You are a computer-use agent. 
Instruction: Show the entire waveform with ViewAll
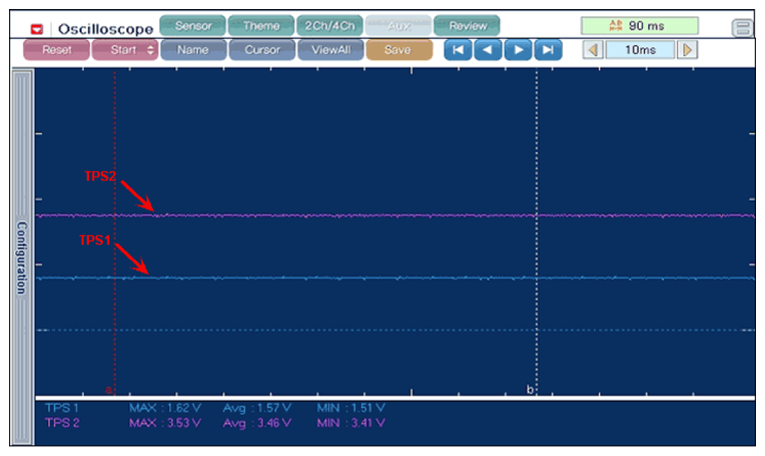331,50
